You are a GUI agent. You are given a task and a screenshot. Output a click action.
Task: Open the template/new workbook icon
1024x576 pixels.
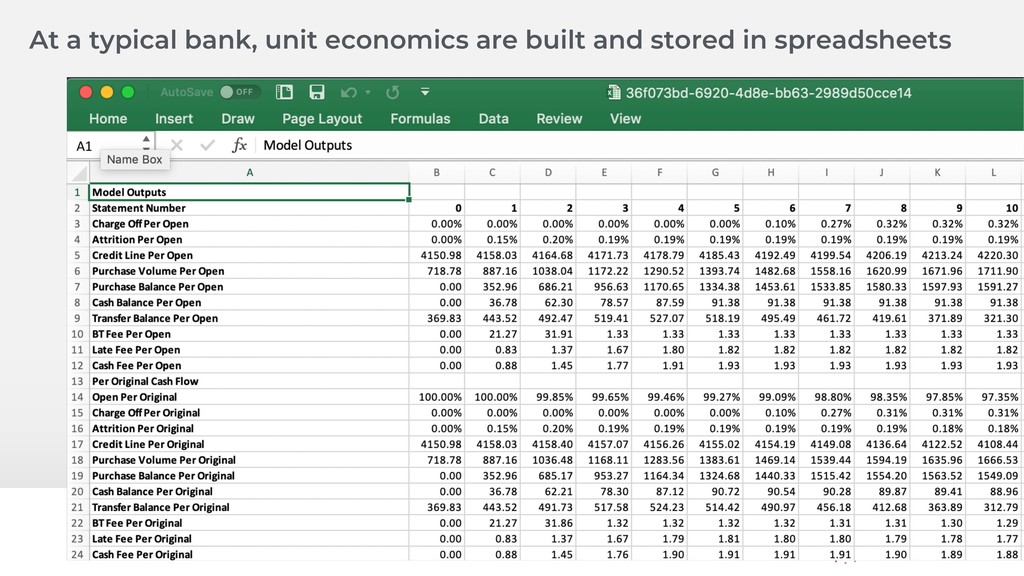[285, 92]
